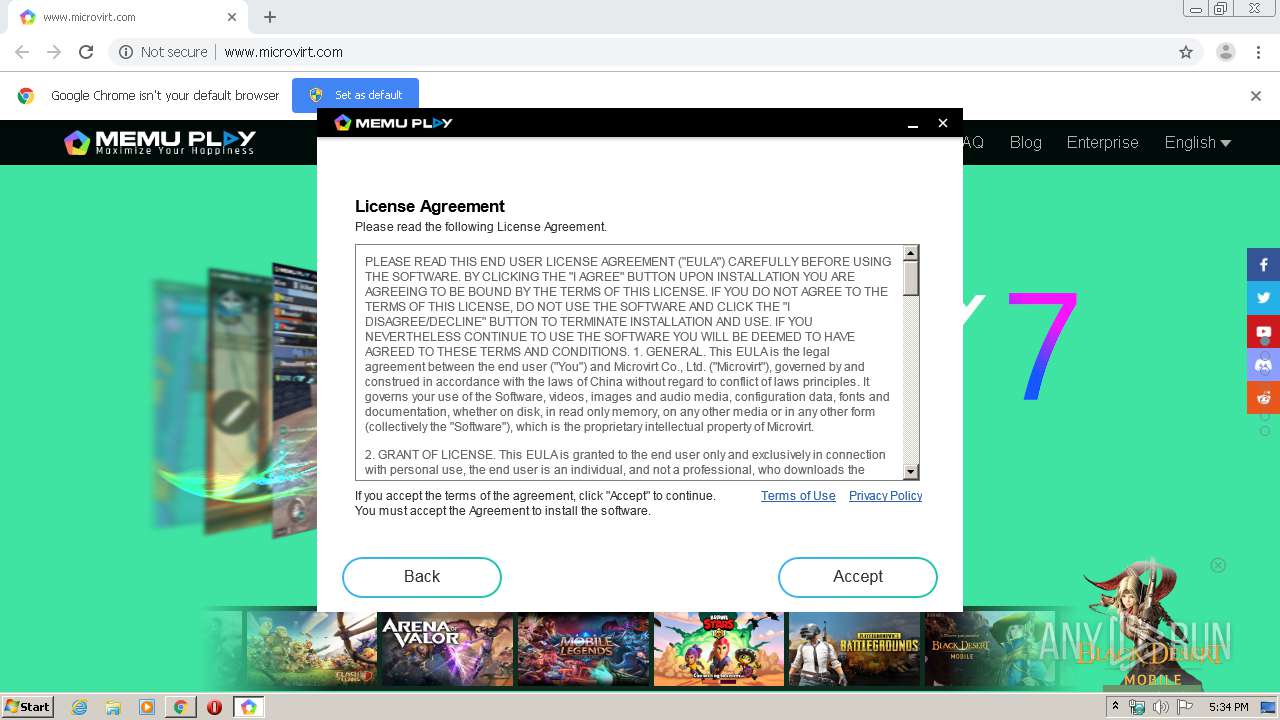Click the taskbar clock showing 5:34 PM
Image resolution: width=1280 pixels, height=720 pixels.
point(1228,707)
